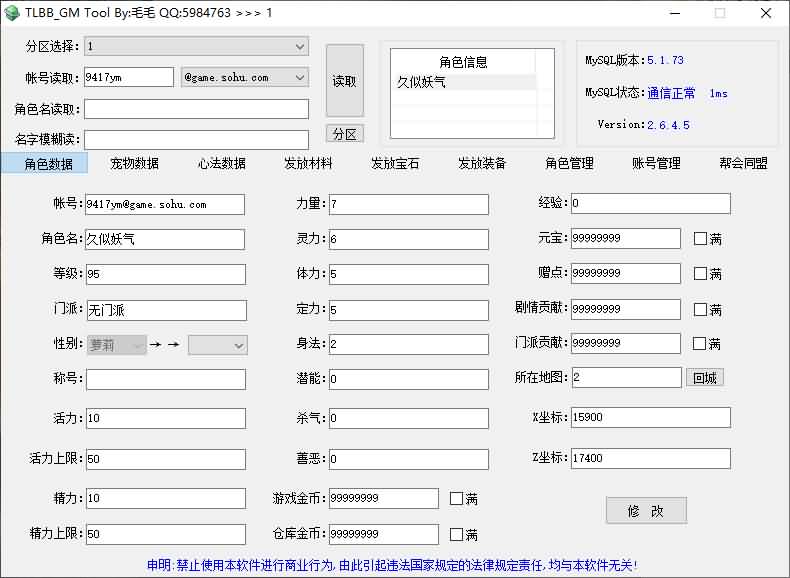Screen dimensions: 790x578
Task: Click the 角色名 field showing 久似妖气
Action: click(x=165, y=239)
